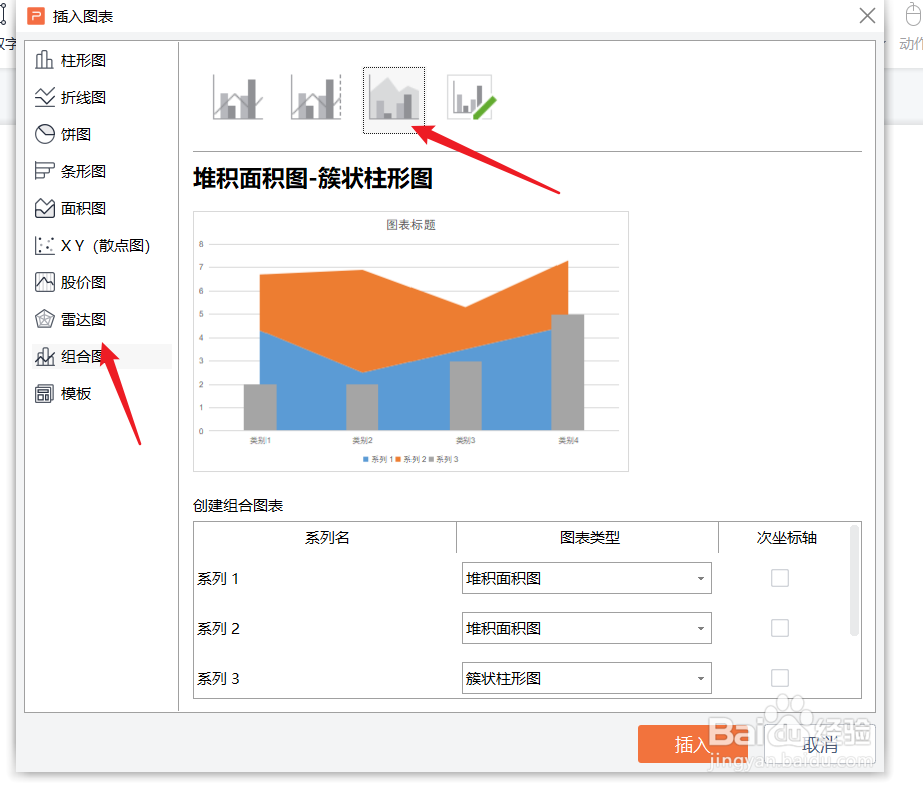This screenshot has height=792, width=923.
Task: Enable secondary axis for 系列 3
Action: click(x=780, y=678)
